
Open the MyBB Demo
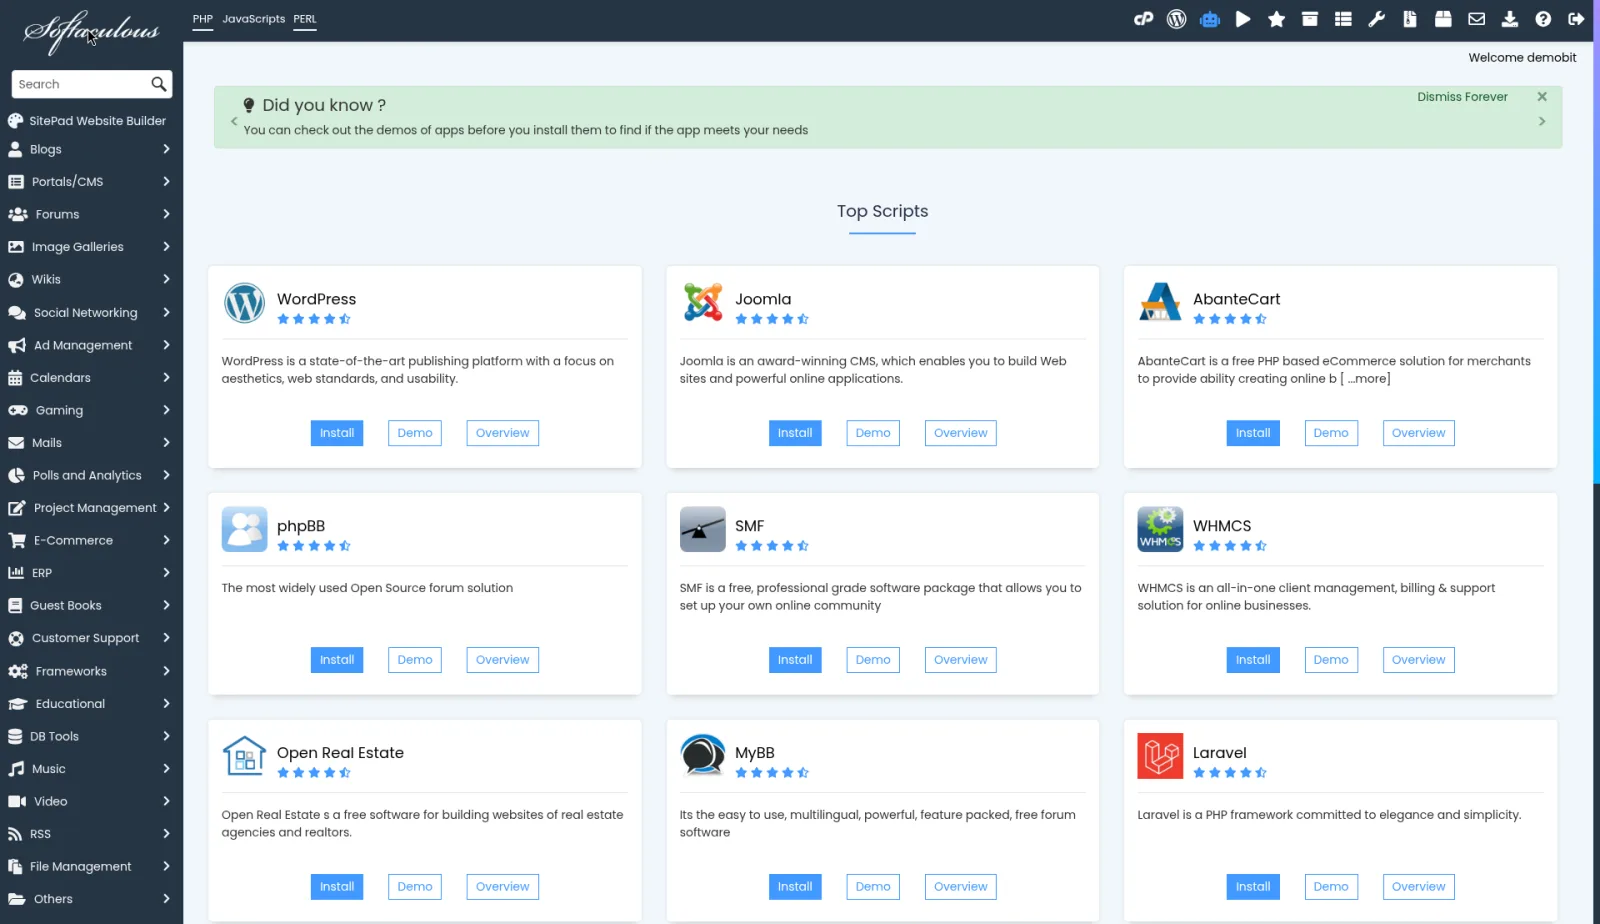[x=873, y=887]
